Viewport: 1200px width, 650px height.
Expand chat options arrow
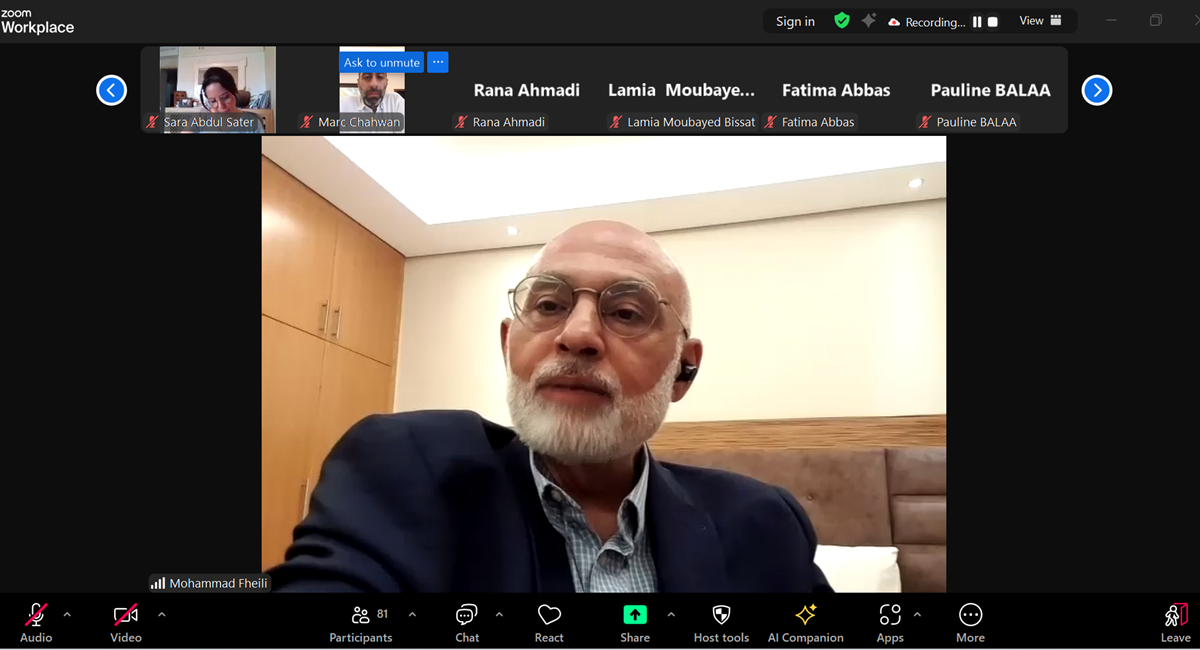point(499,614)
